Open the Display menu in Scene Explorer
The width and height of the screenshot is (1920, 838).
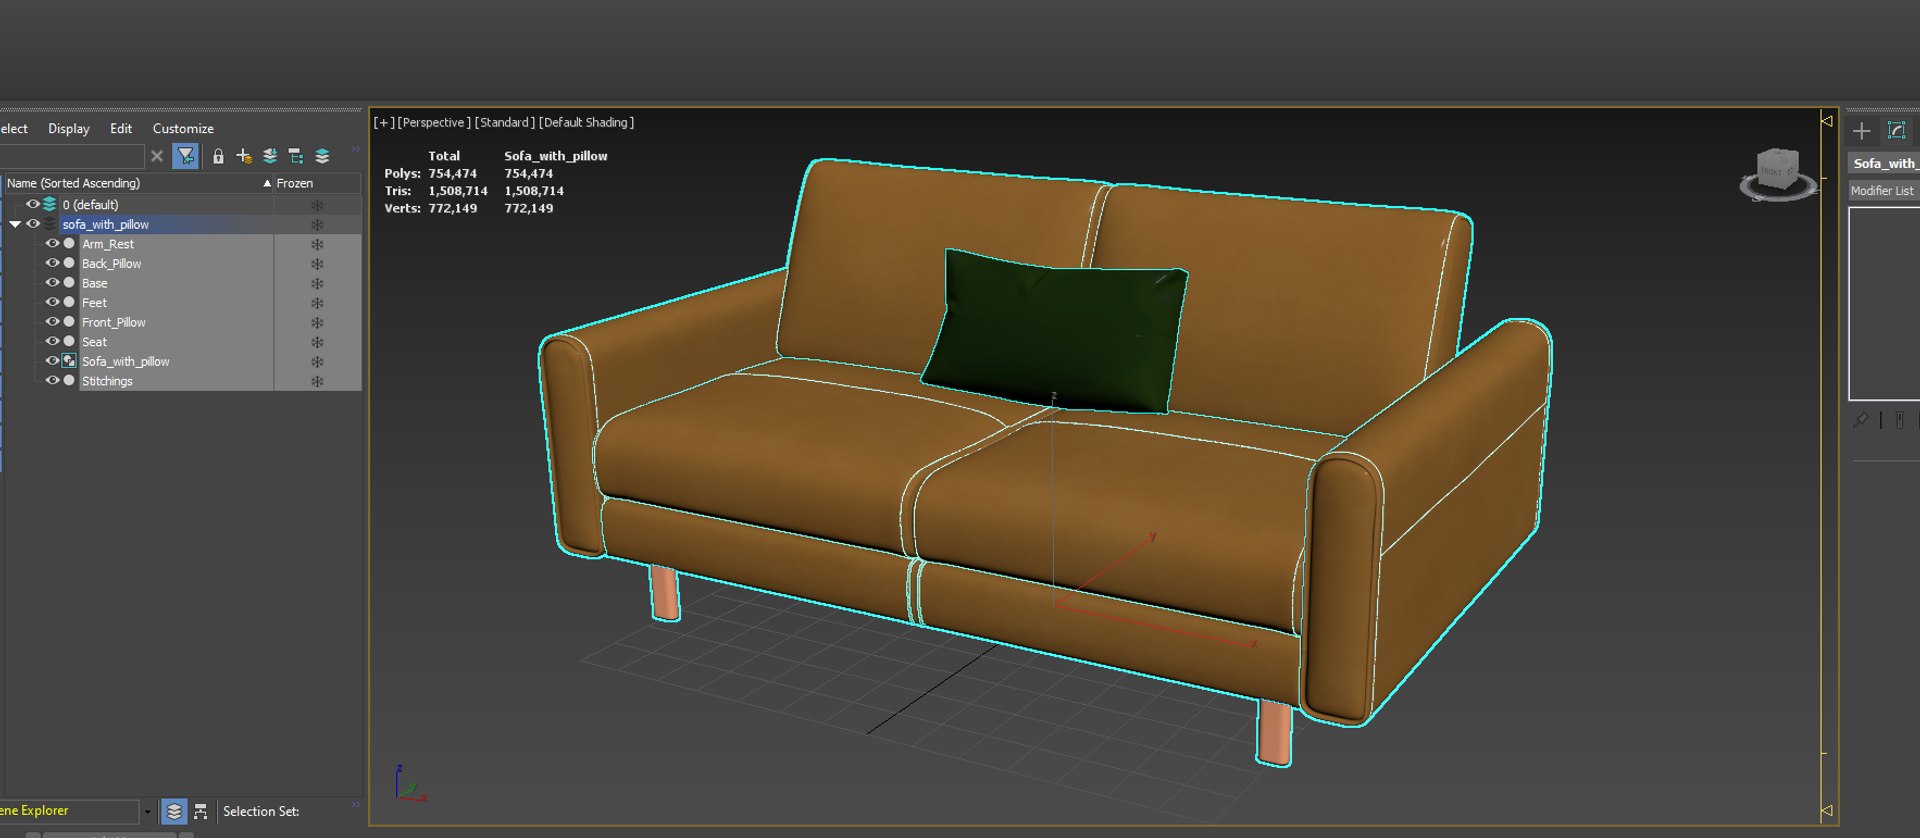point(68,128)
